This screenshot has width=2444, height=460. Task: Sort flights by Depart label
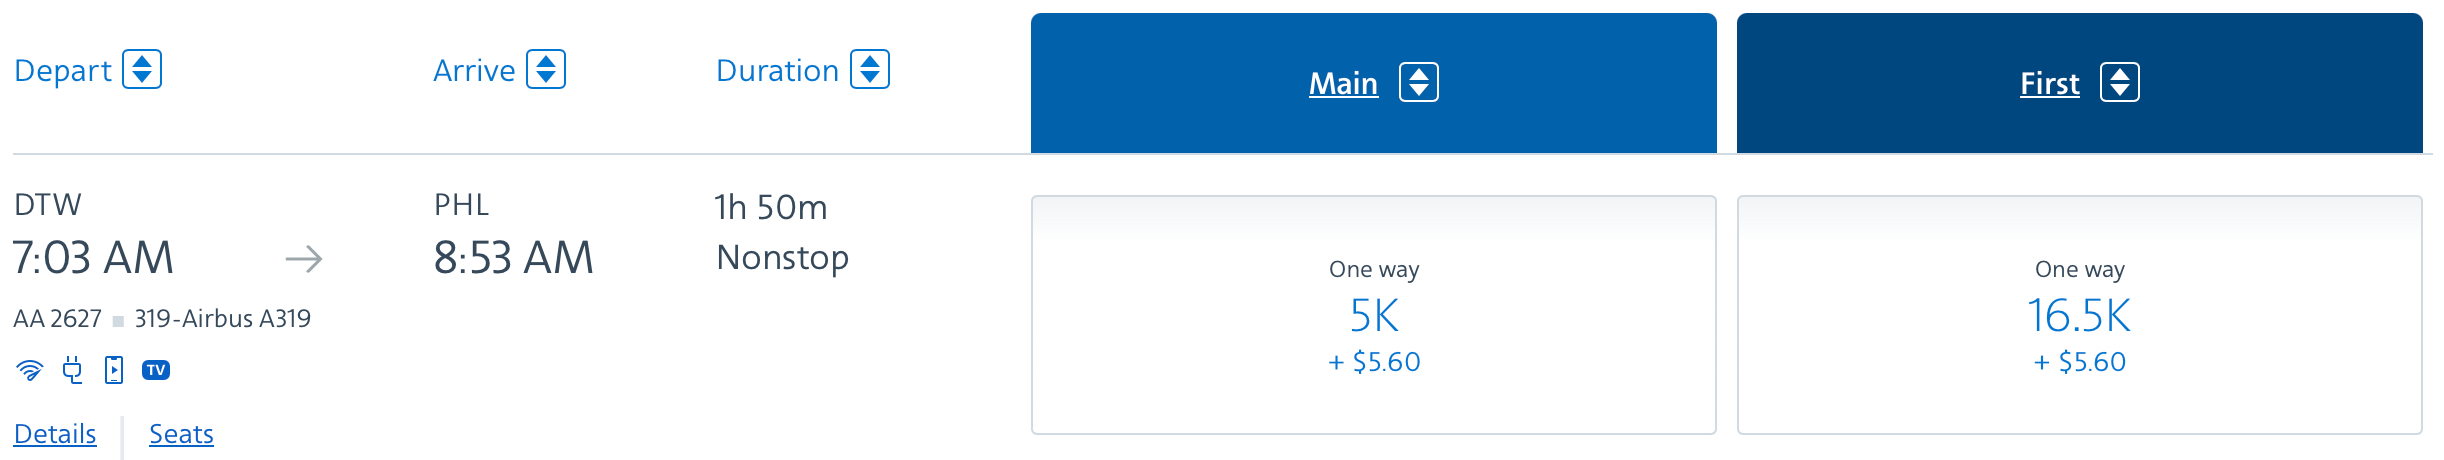pos(63,71)
